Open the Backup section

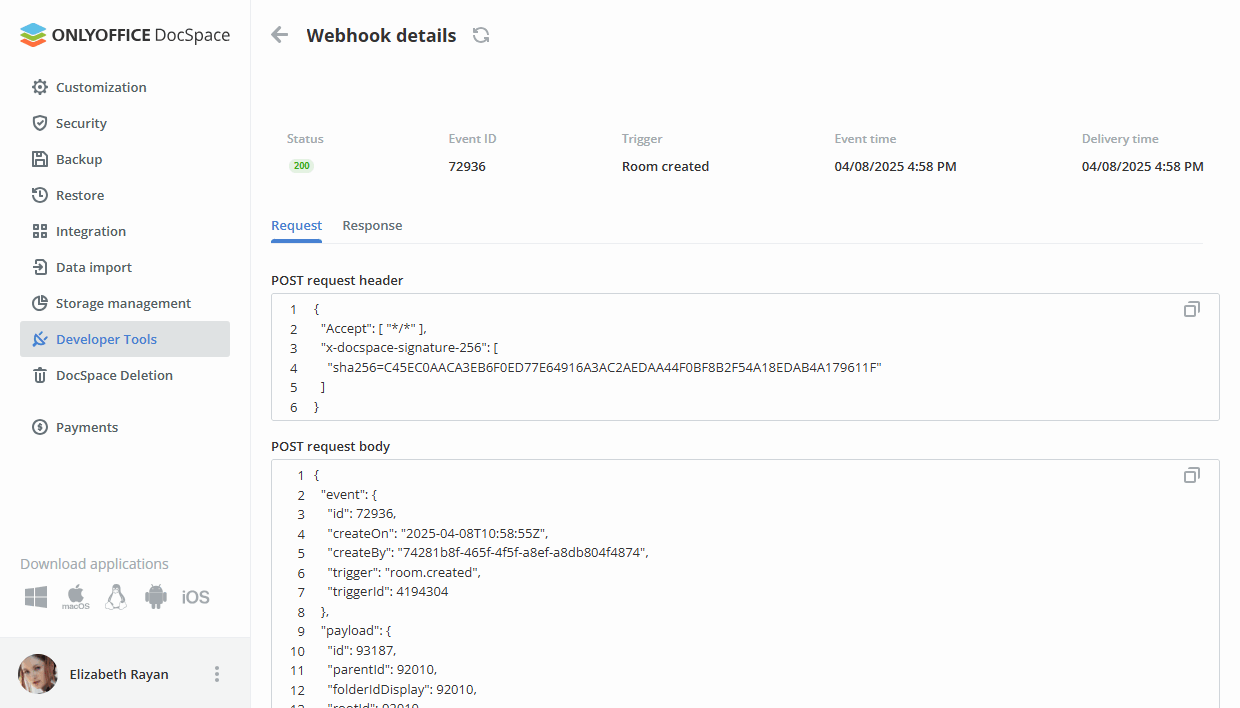point(78,159)
